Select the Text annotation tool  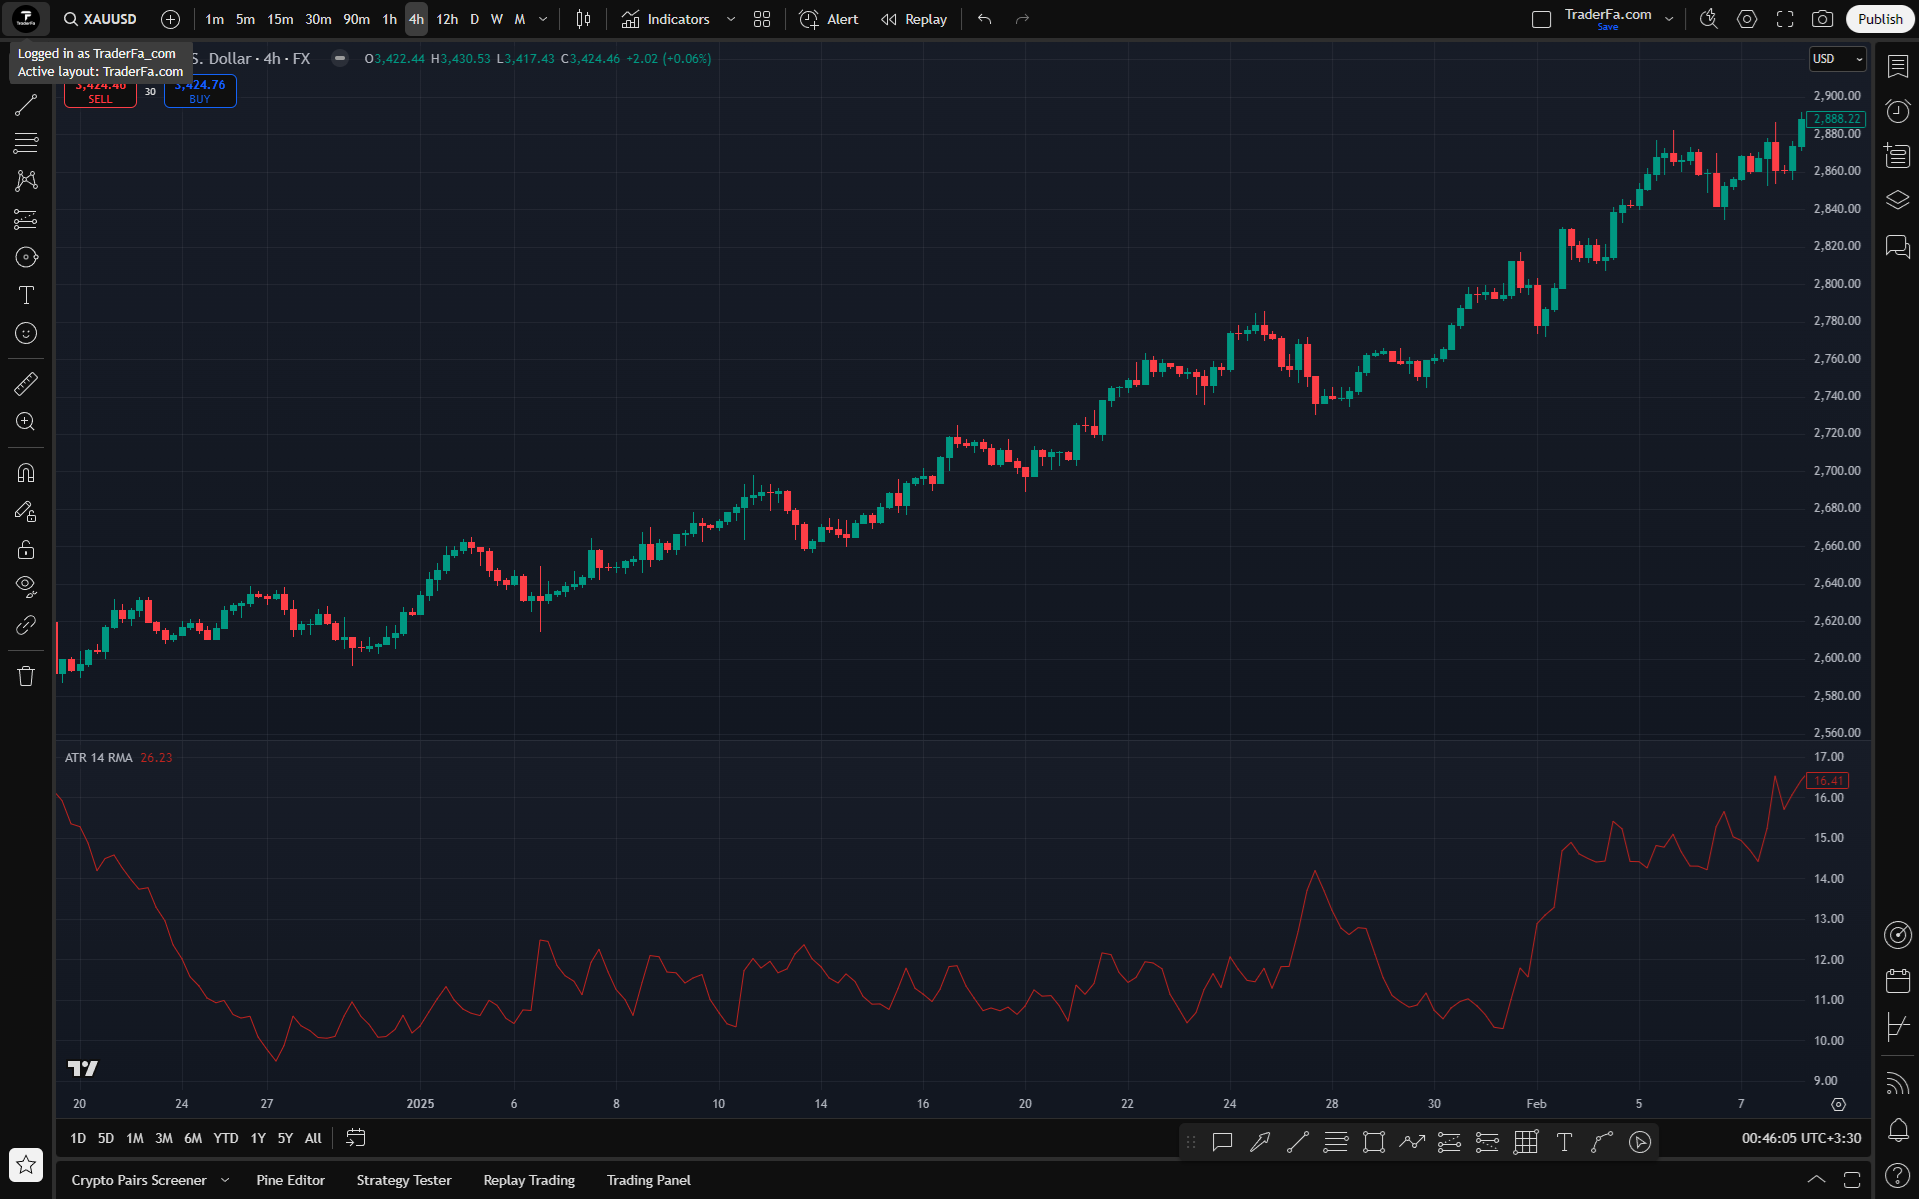click(x=26, y=295)
